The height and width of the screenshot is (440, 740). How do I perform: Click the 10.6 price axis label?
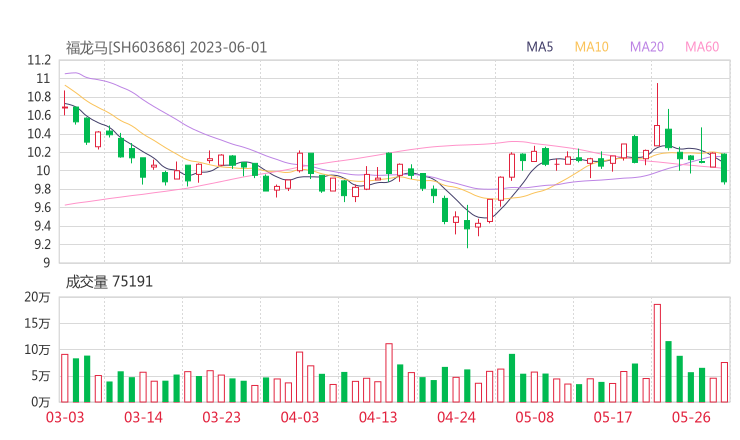click(39, 116)
